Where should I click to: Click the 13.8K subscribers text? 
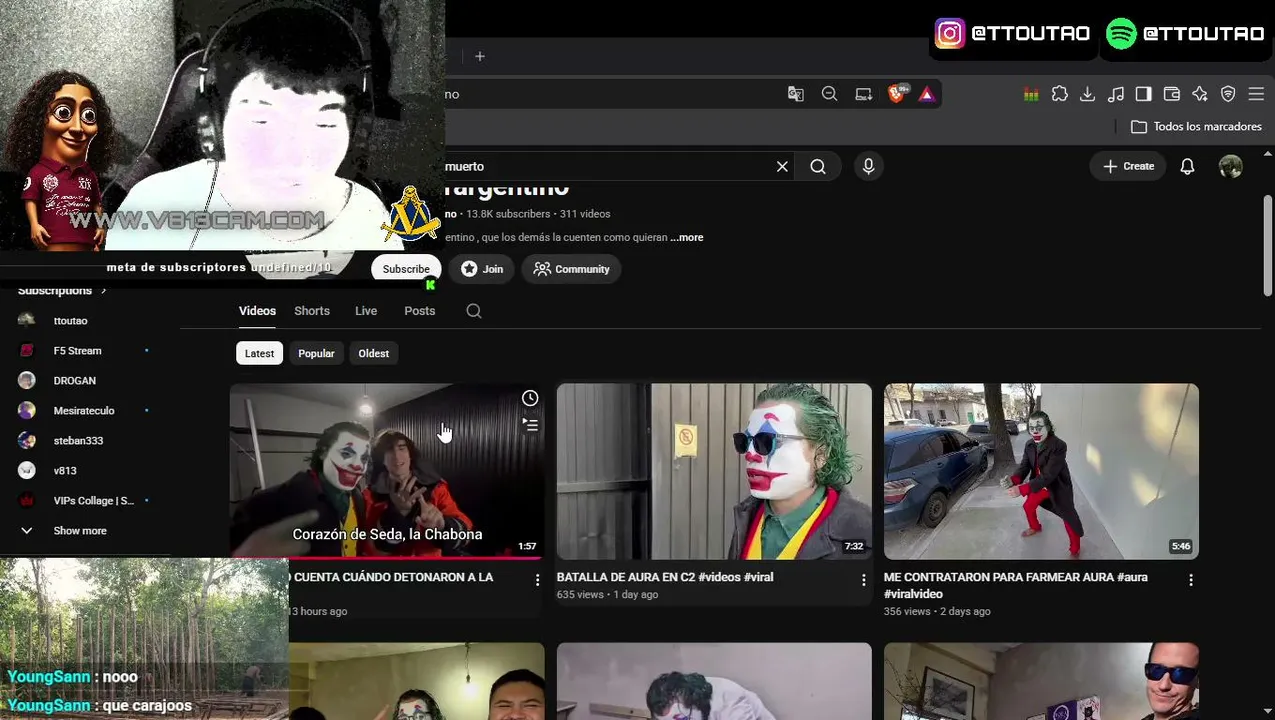[508, 214]
